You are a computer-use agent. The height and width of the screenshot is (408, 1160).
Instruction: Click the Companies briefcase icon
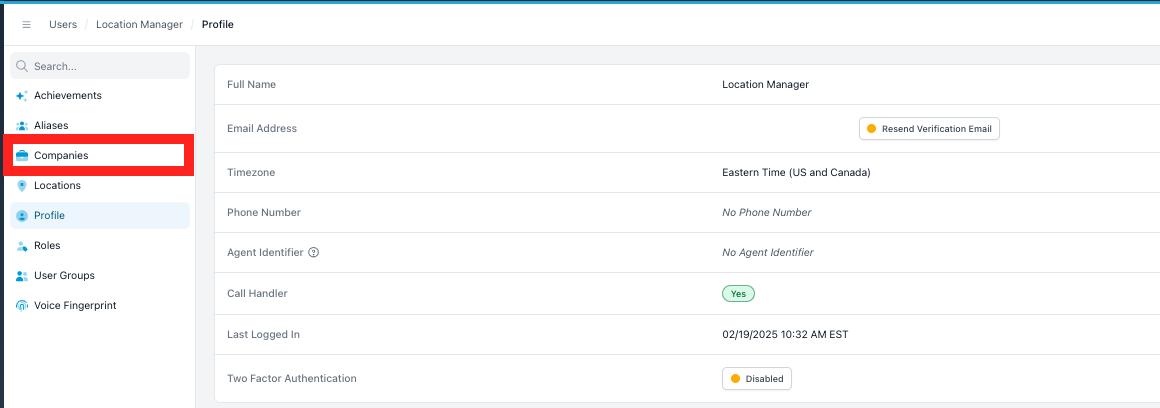coord(21,156)
